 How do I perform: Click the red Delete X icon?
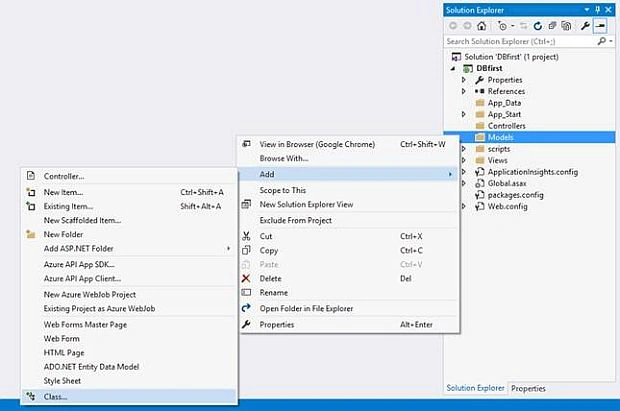click(x=246, y=278)
